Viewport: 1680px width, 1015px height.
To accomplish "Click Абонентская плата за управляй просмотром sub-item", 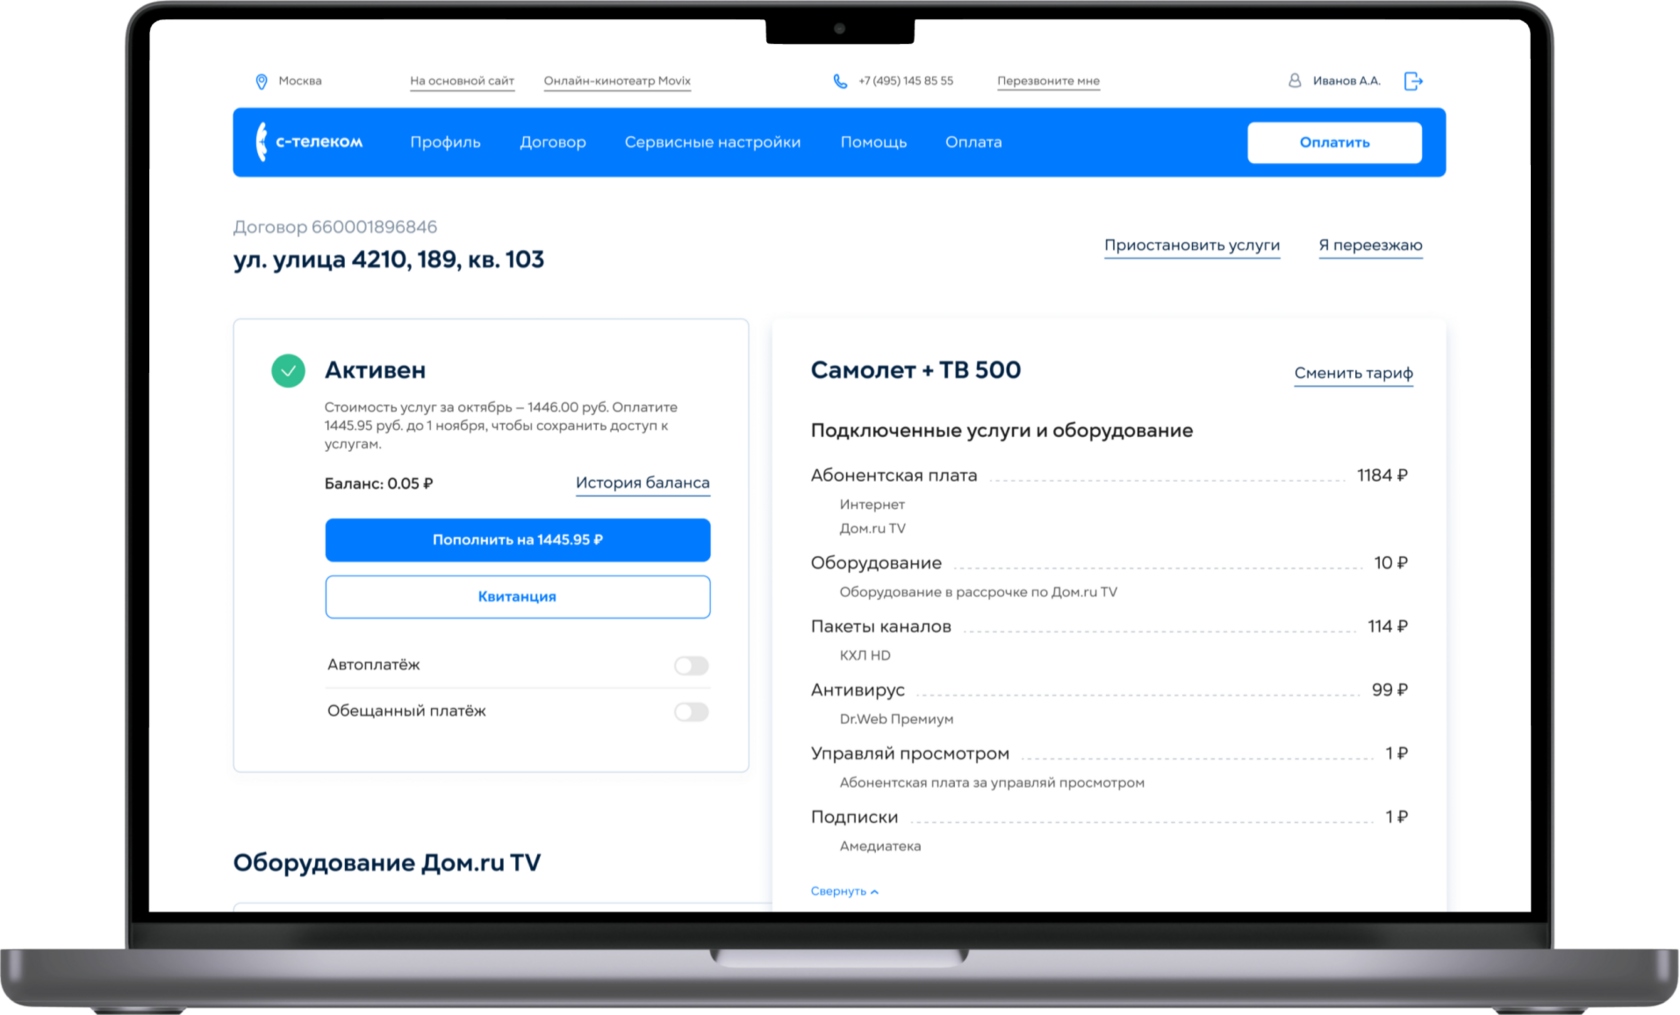I will (x=992, y=783).
